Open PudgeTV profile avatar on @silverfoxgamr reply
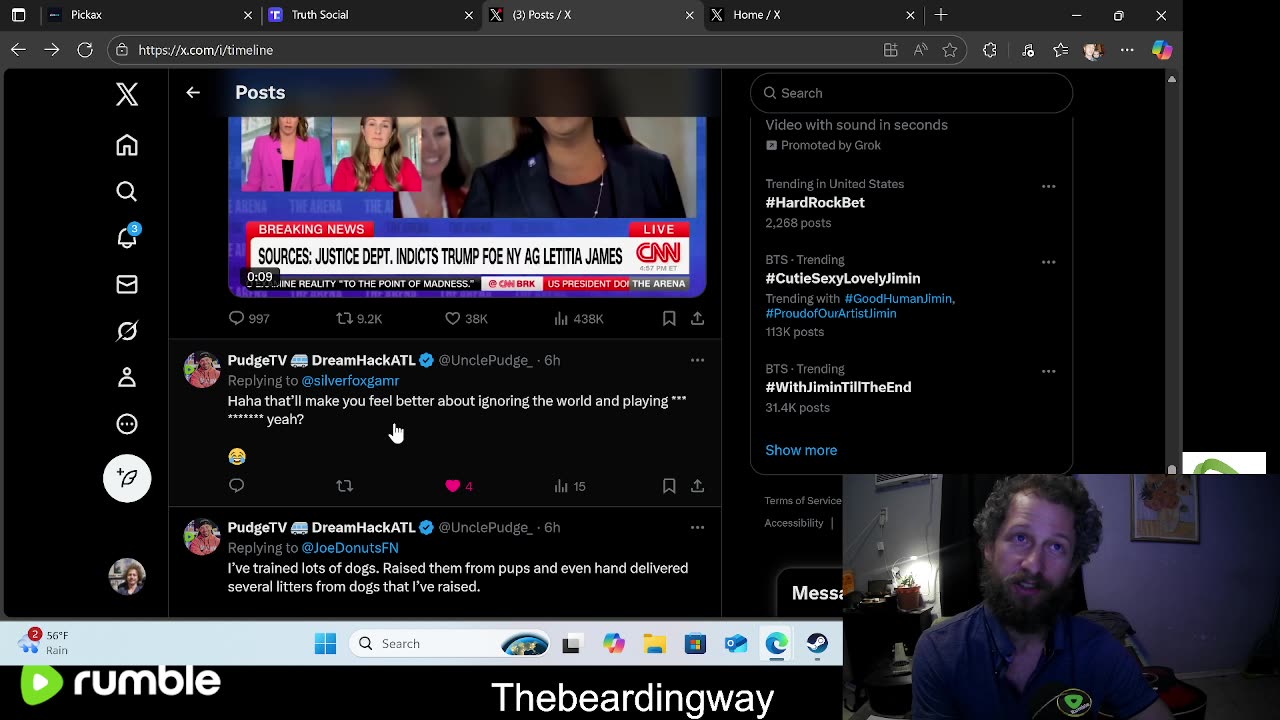Screen dimensions: 1280x720 201,369
